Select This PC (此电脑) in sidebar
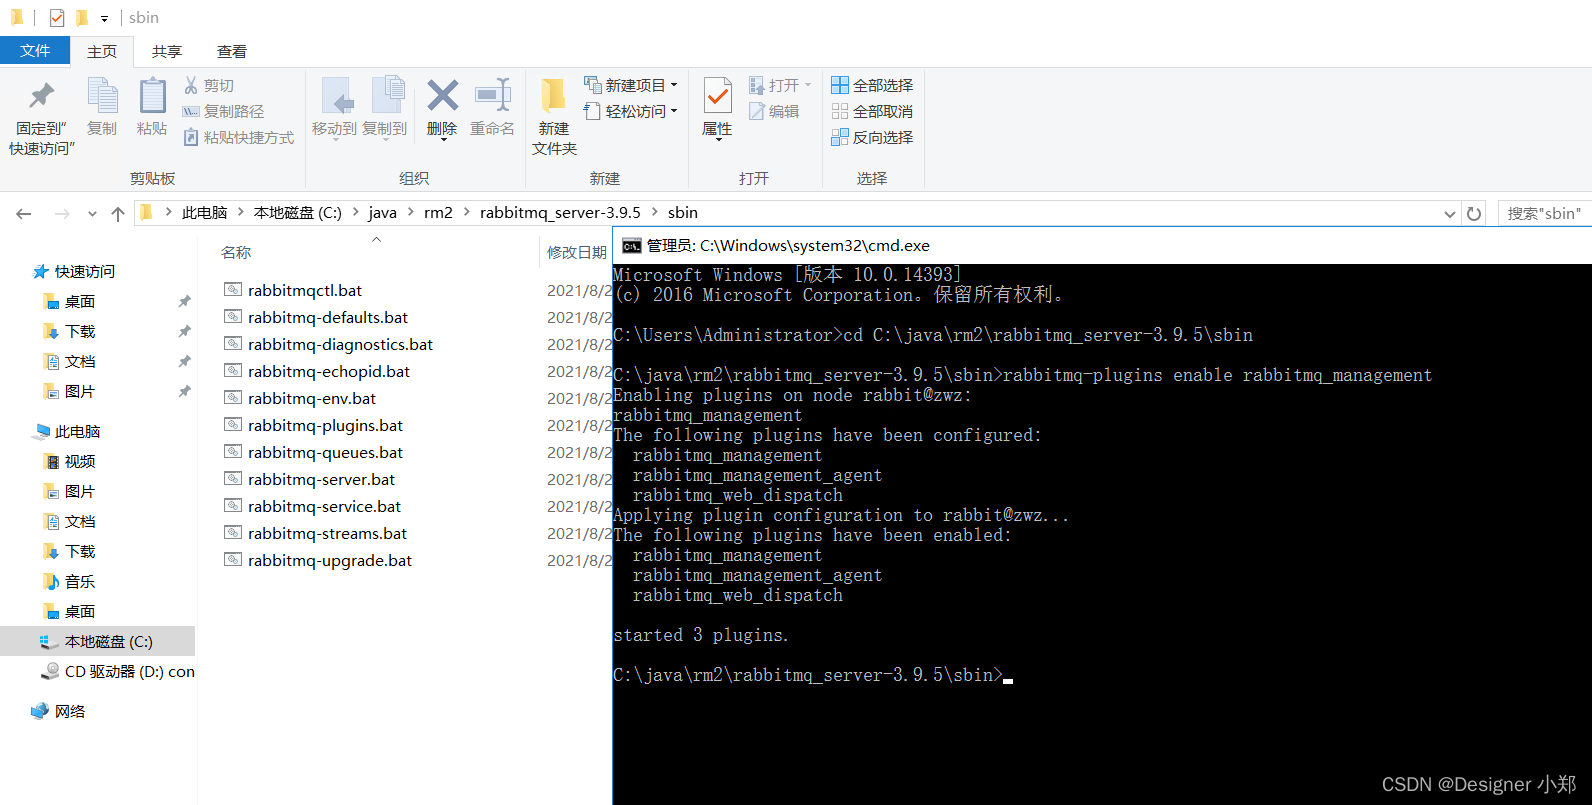1592x805 pixels. (78, 432)
